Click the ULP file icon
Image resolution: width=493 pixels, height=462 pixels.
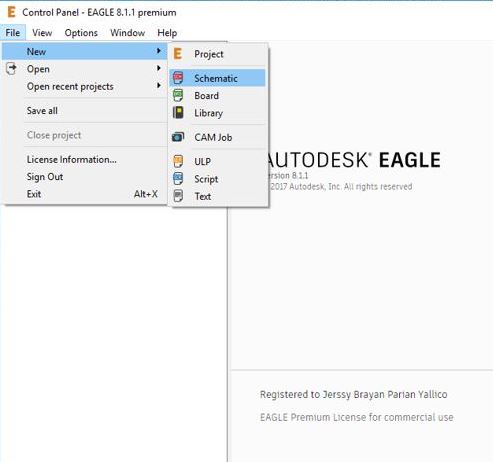[178, 161]
